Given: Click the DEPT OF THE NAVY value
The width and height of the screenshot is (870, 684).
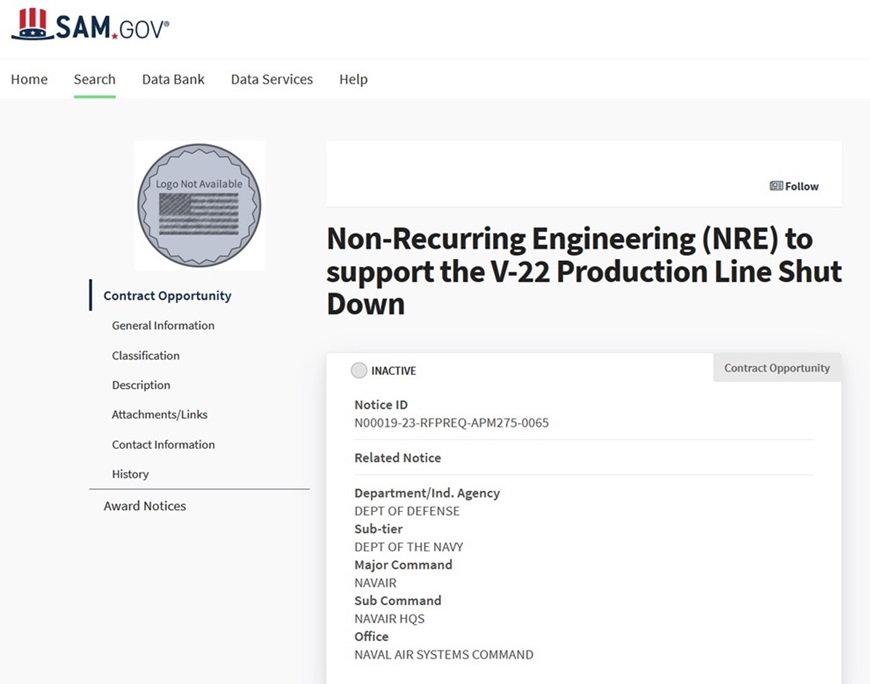Looking at the screenshot, I should pyautogui.click(x=409, y=547).
